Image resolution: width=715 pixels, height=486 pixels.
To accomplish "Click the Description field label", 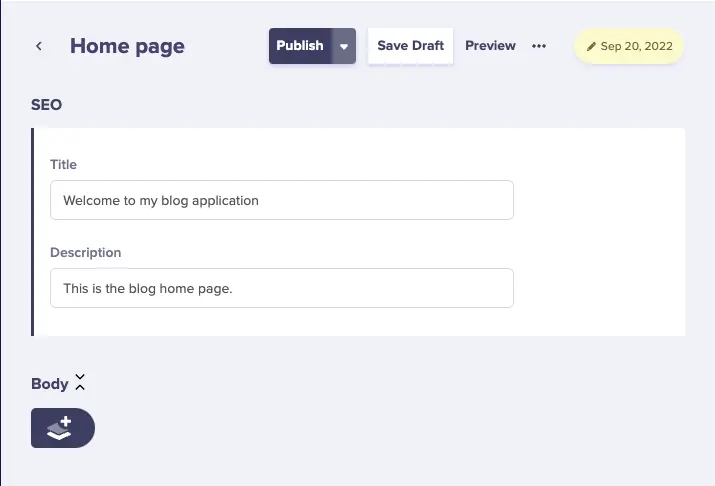I will [85, 252].
